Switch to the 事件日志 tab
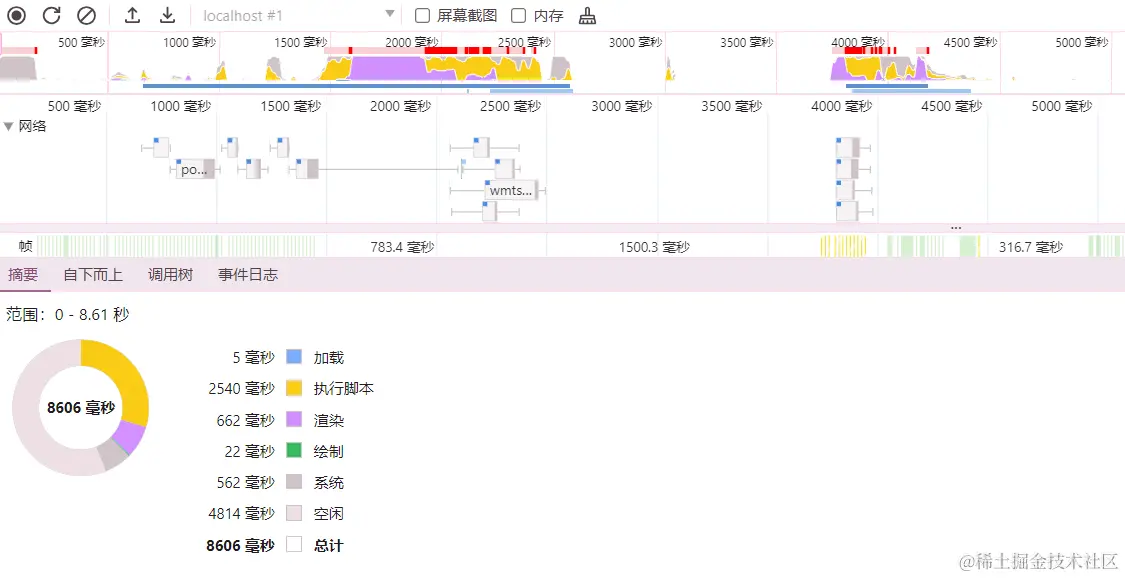The image size is (1125, 578). pyautogui.click(x=248, y=275)
